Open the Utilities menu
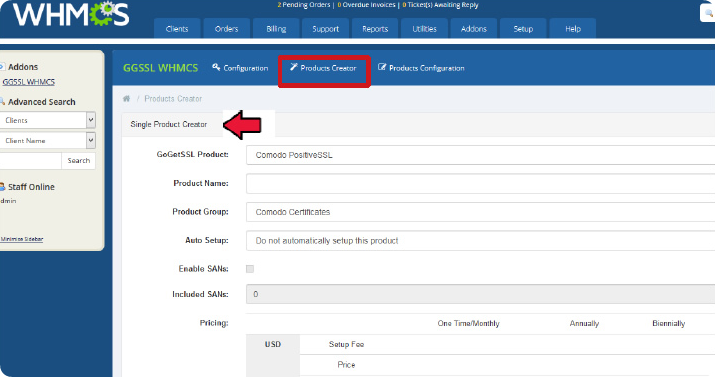Viewport: 715px width, 377px height. click(425, 29)
